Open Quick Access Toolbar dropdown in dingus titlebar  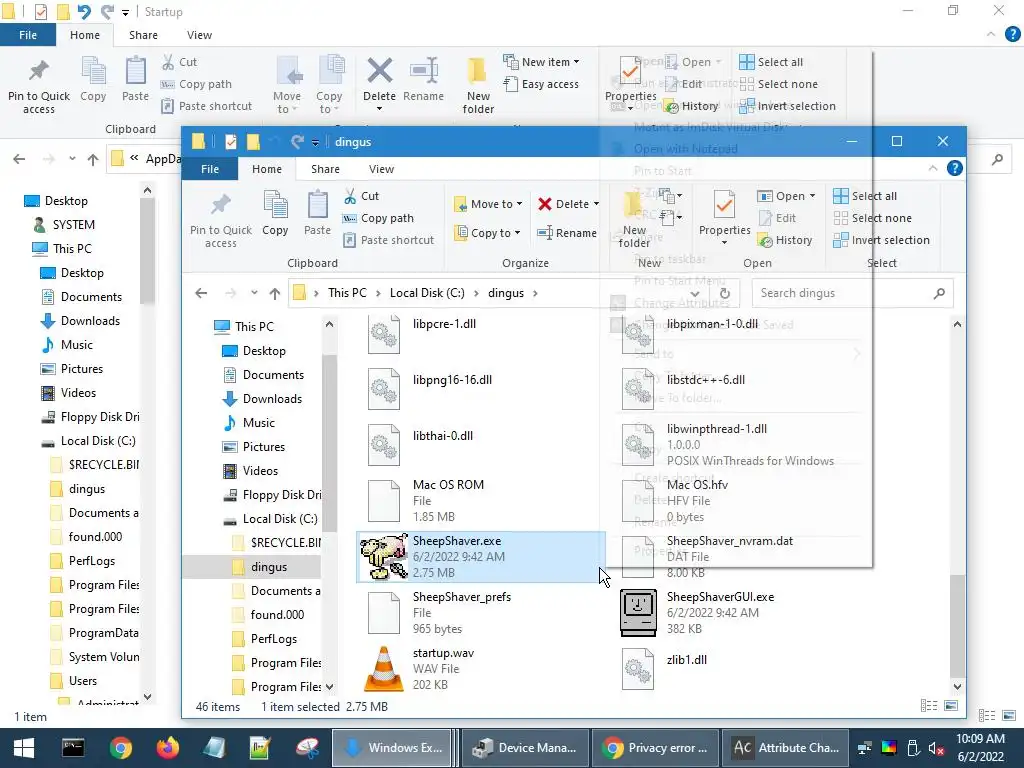point(315,142)
